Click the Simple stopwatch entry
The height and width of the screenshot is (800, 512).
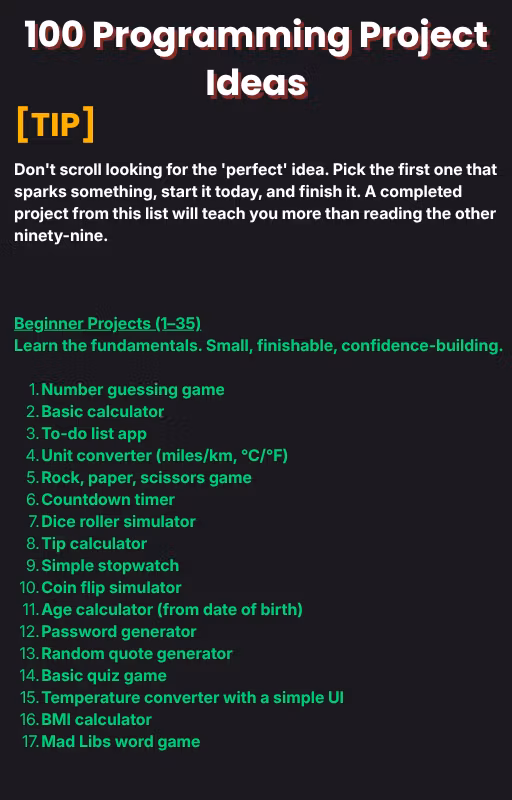tap(110, 566)
